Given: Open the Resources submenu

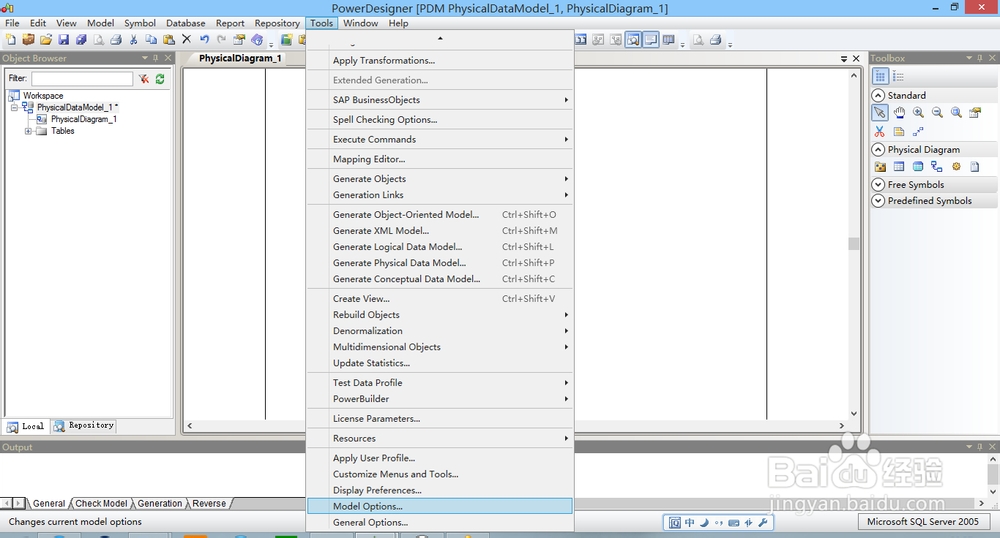Looking at the screenshot, I should [x=440, y=438].
